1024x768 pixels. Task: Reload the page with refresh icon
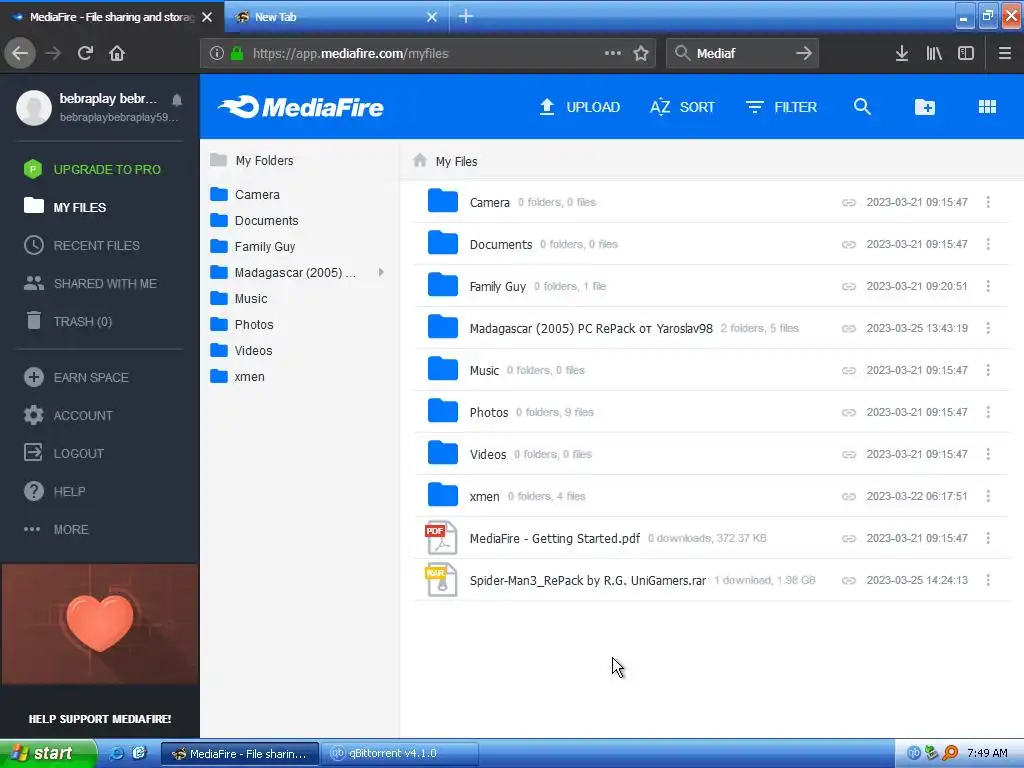pos(85,53)
